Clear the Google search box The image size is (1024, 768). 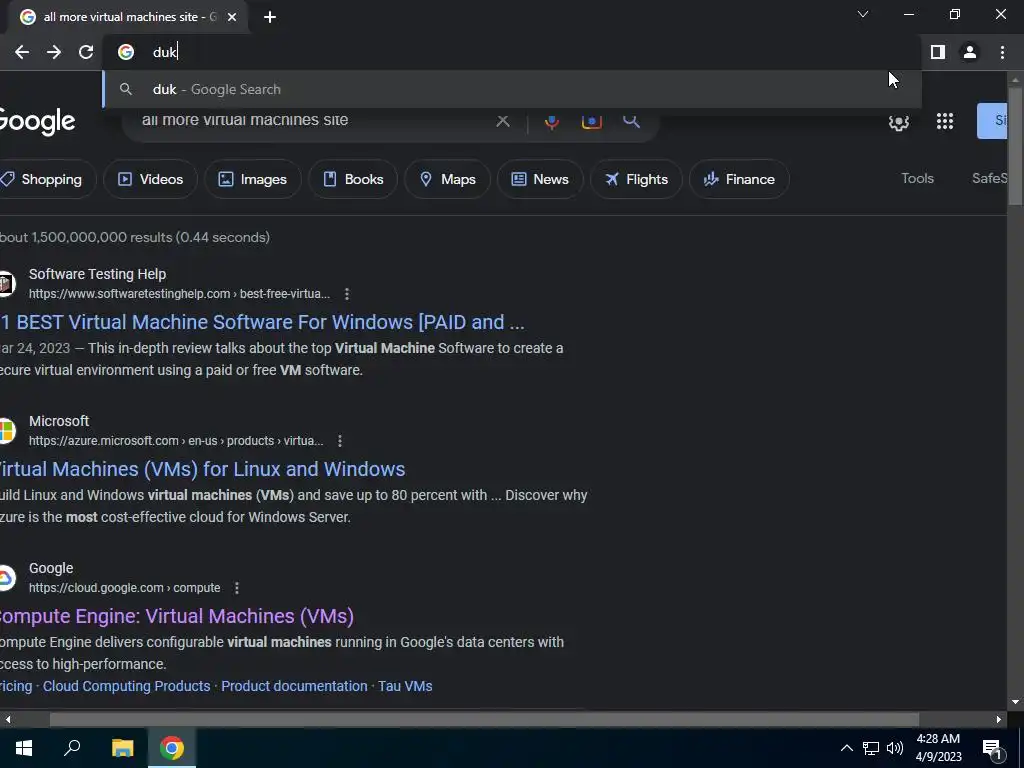coord(502,121)
